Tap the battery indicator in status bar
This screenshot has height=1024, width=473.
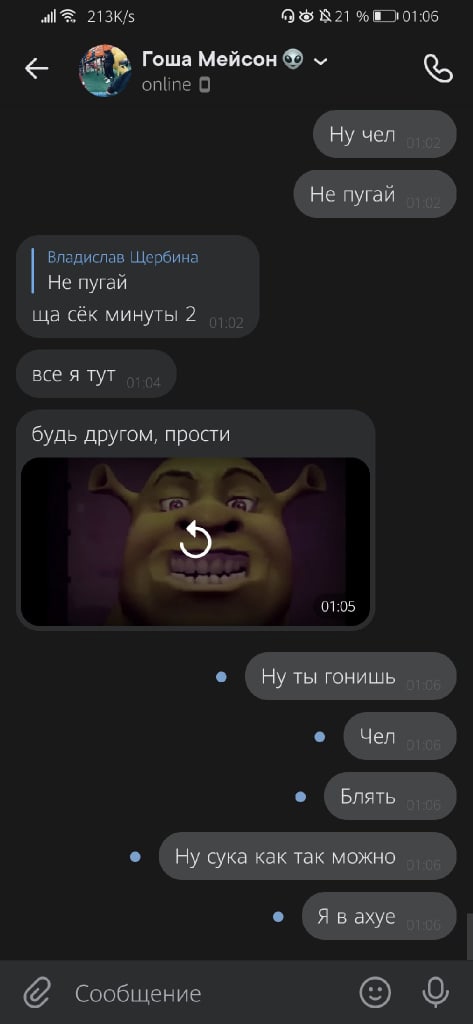(385, 17)
